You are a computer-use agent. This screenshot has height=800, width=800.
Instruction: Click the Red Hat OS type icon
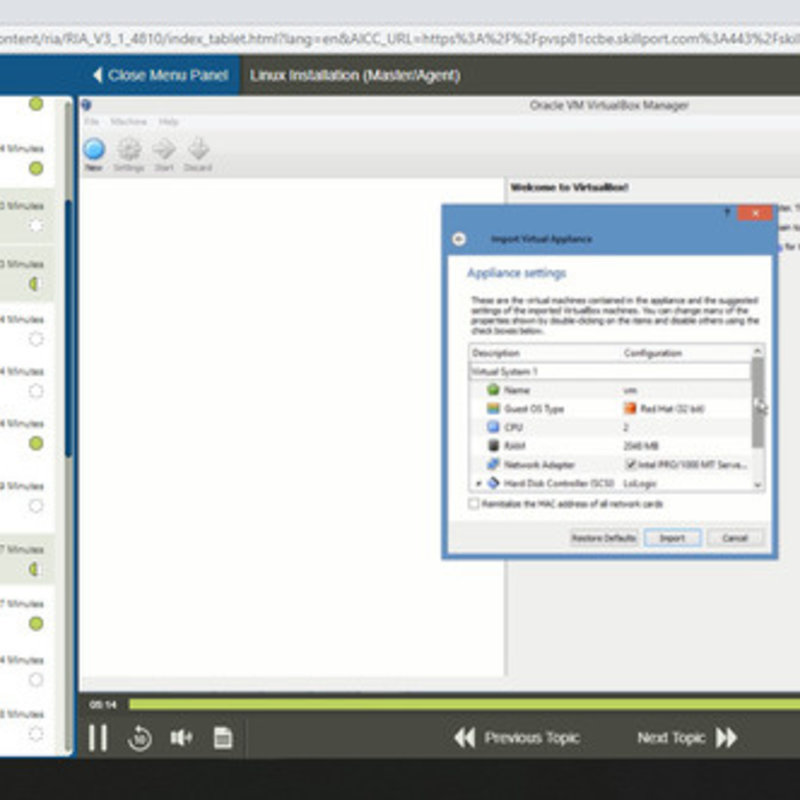coord(631,408)
